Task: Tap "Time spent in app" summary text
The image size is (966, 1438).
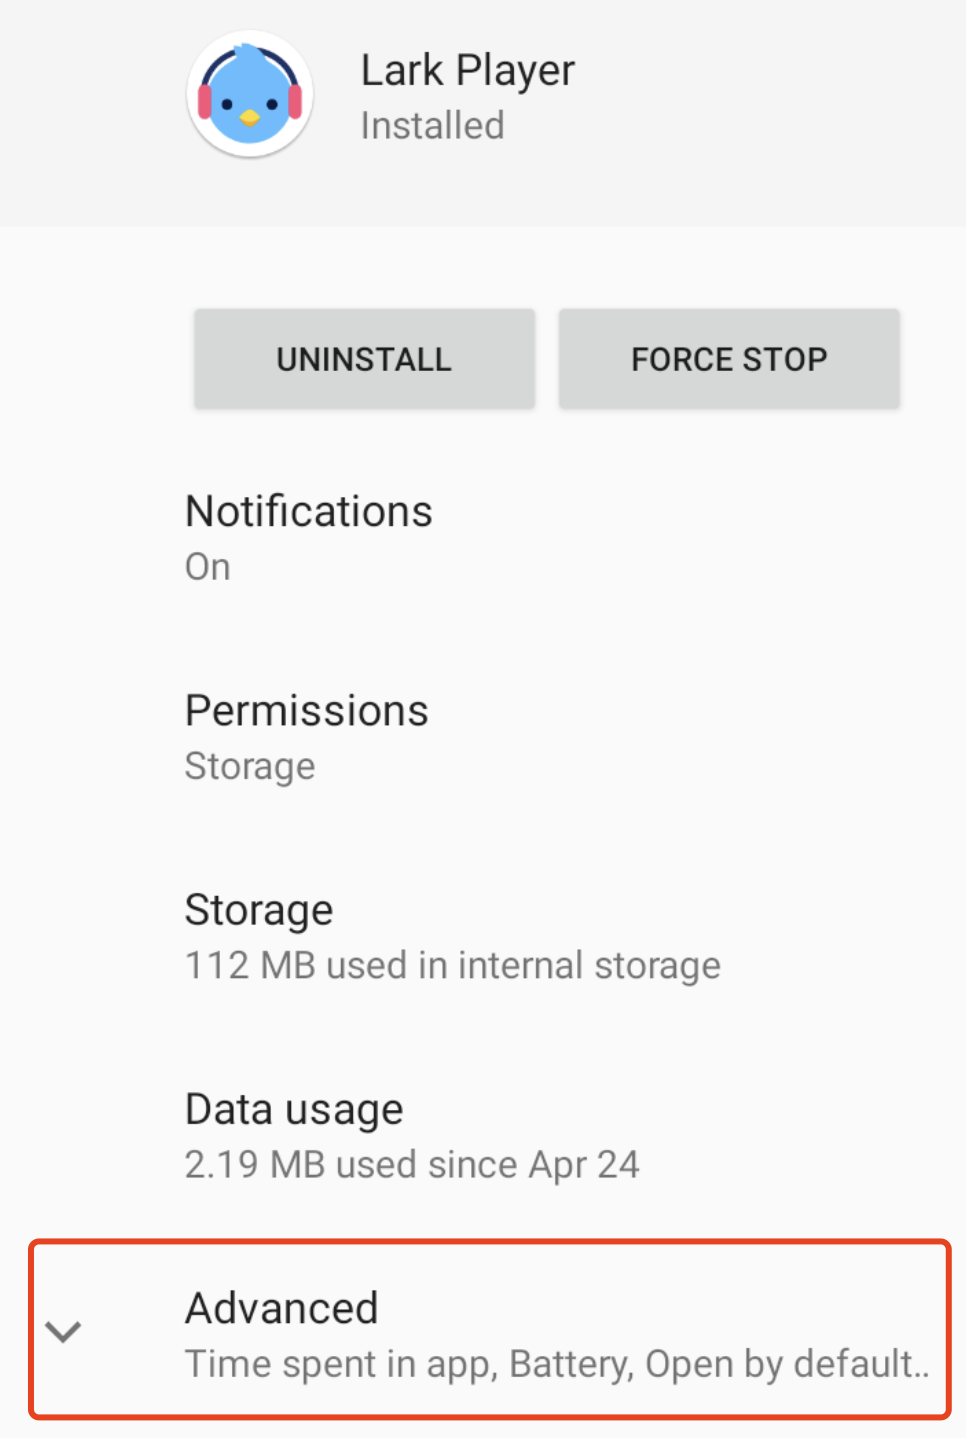Action: [341, 1364]
